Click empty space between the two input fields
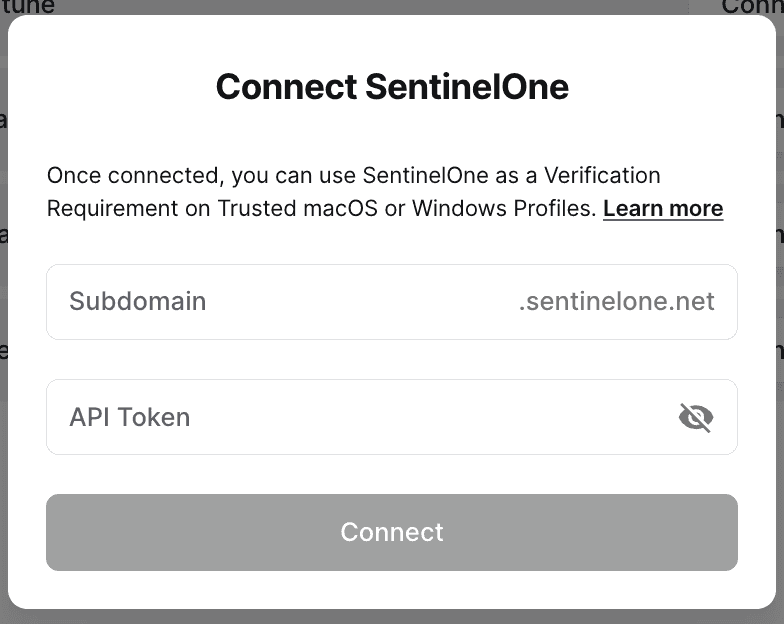The height and width of the screenshot is (624, 784). (x=392, y=359)
